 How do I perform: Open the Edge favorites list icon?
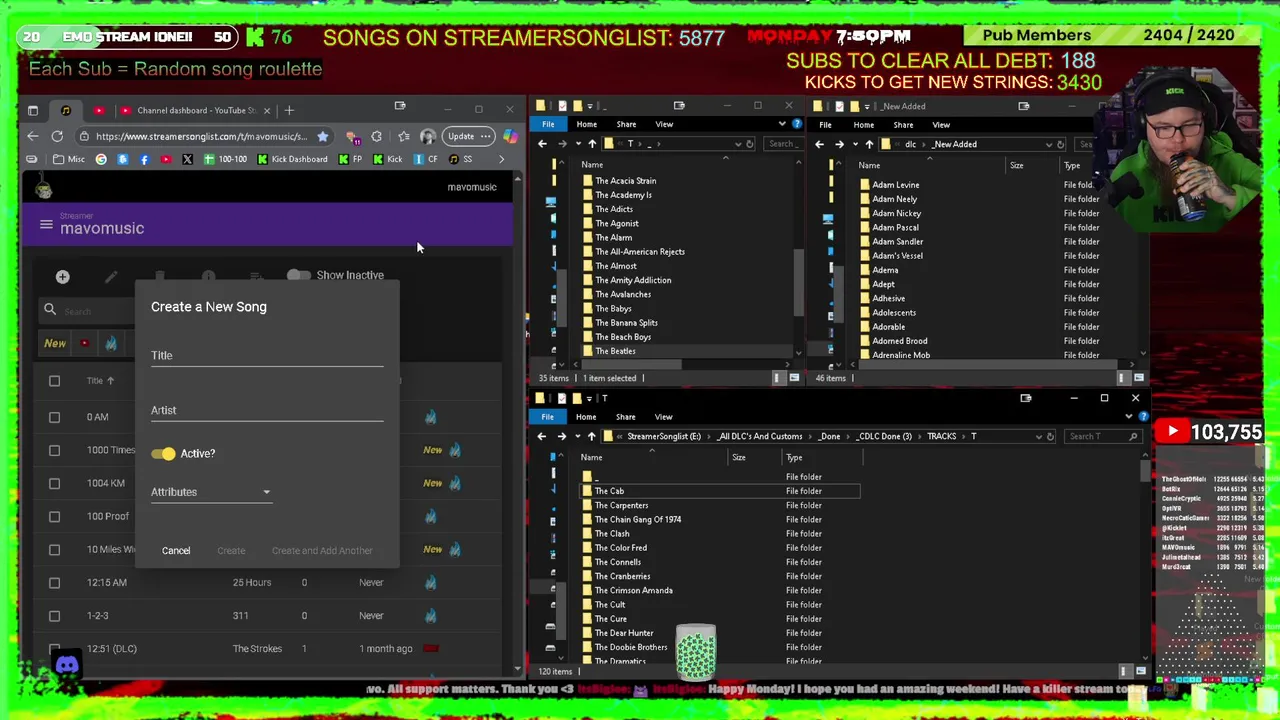pos(403,136)
